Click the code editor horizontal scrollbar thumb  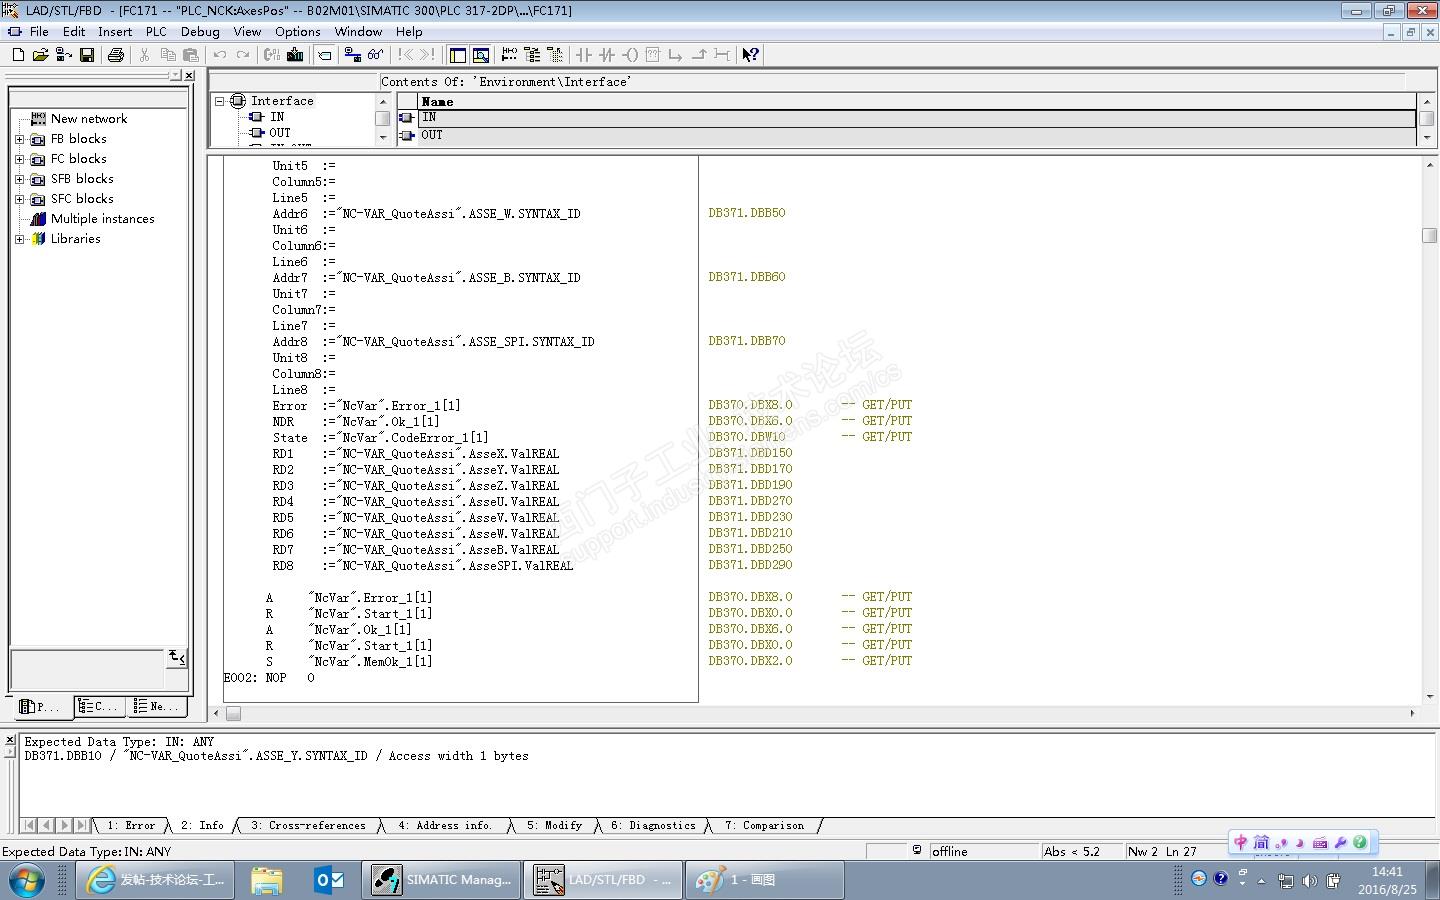(233, 713)
